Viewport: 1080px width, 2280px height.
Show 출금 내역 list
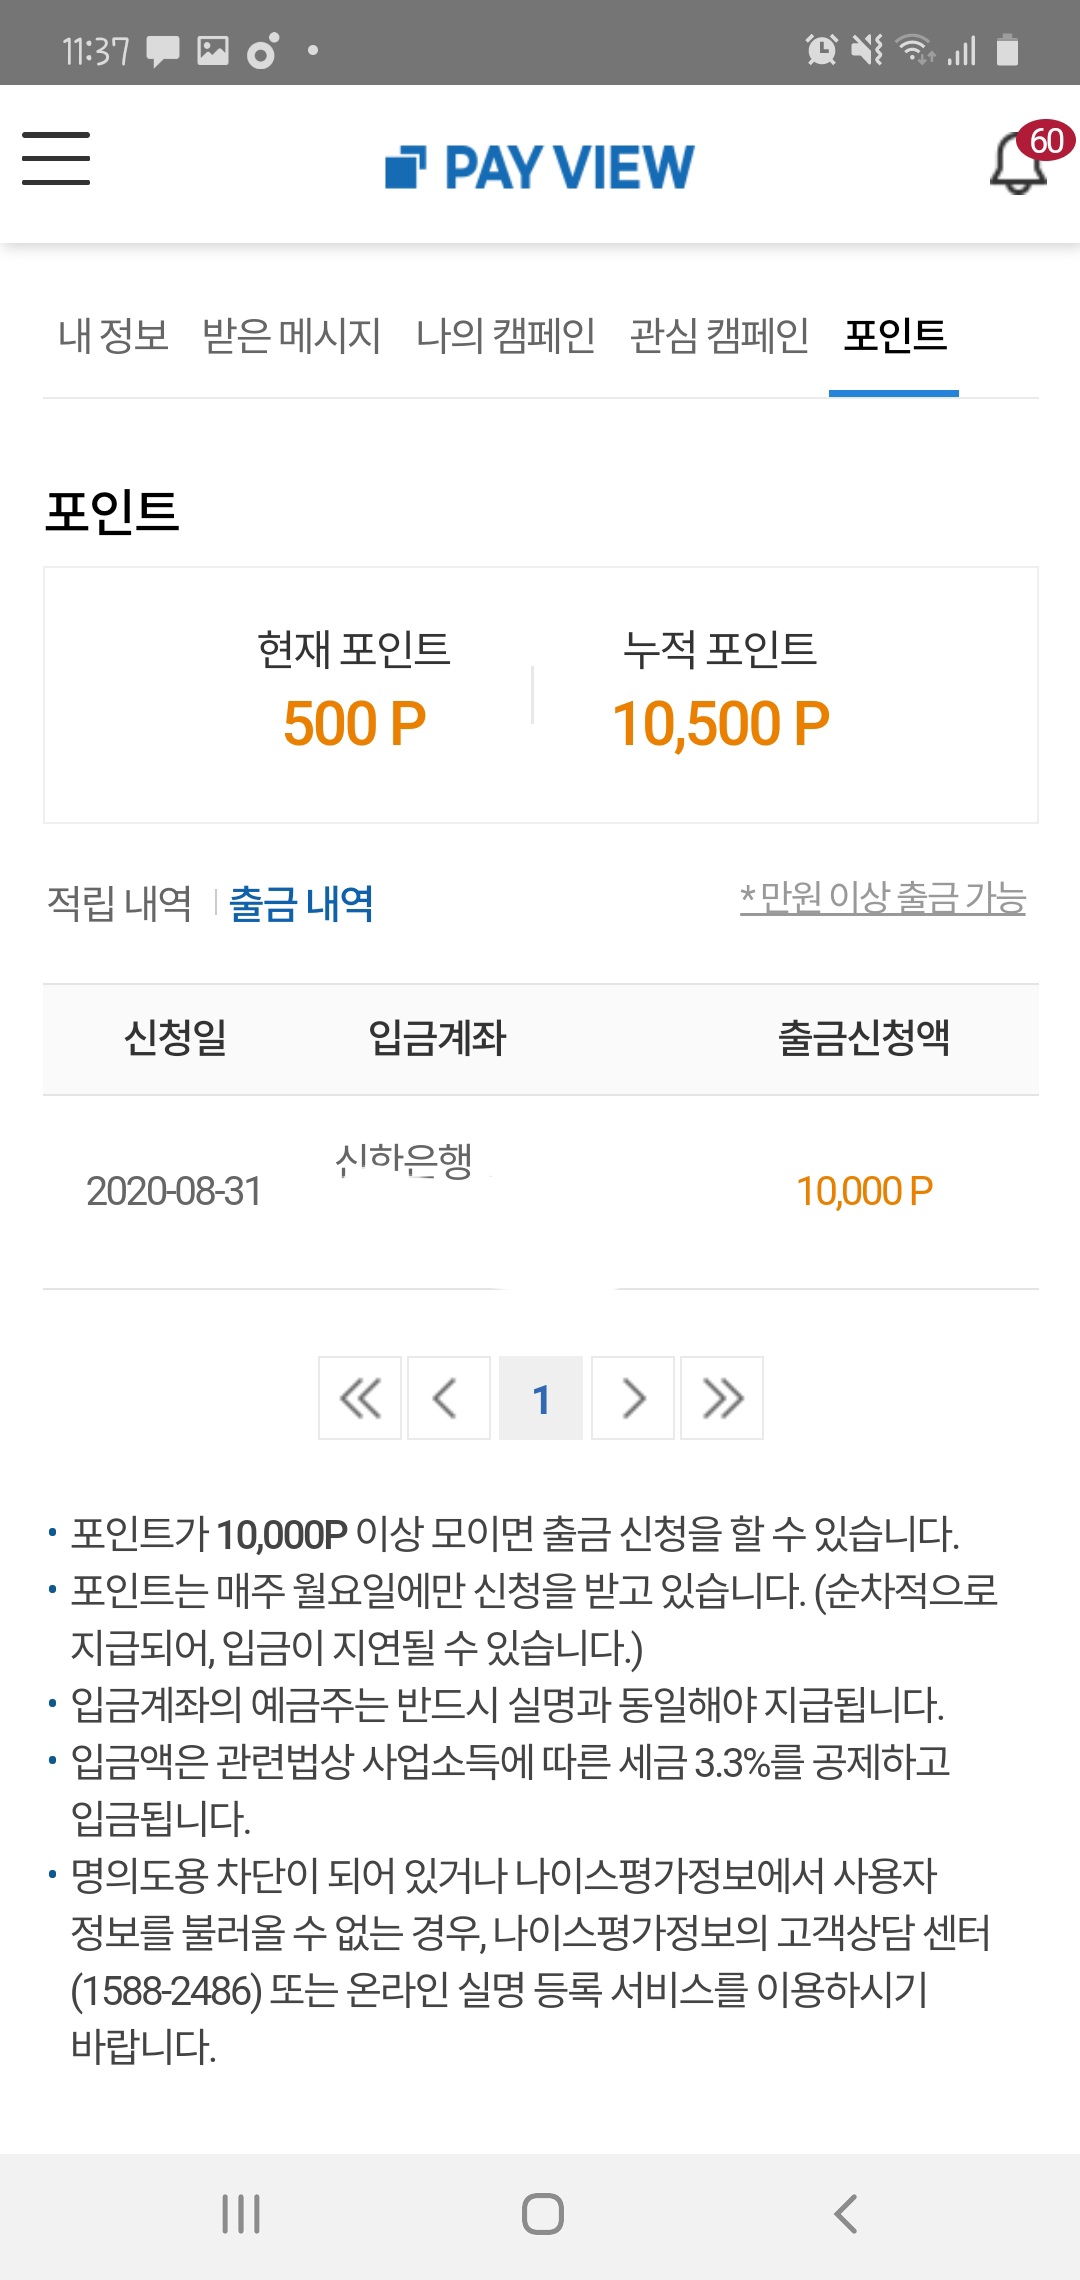pyautogui.click(x=301, y=903)
